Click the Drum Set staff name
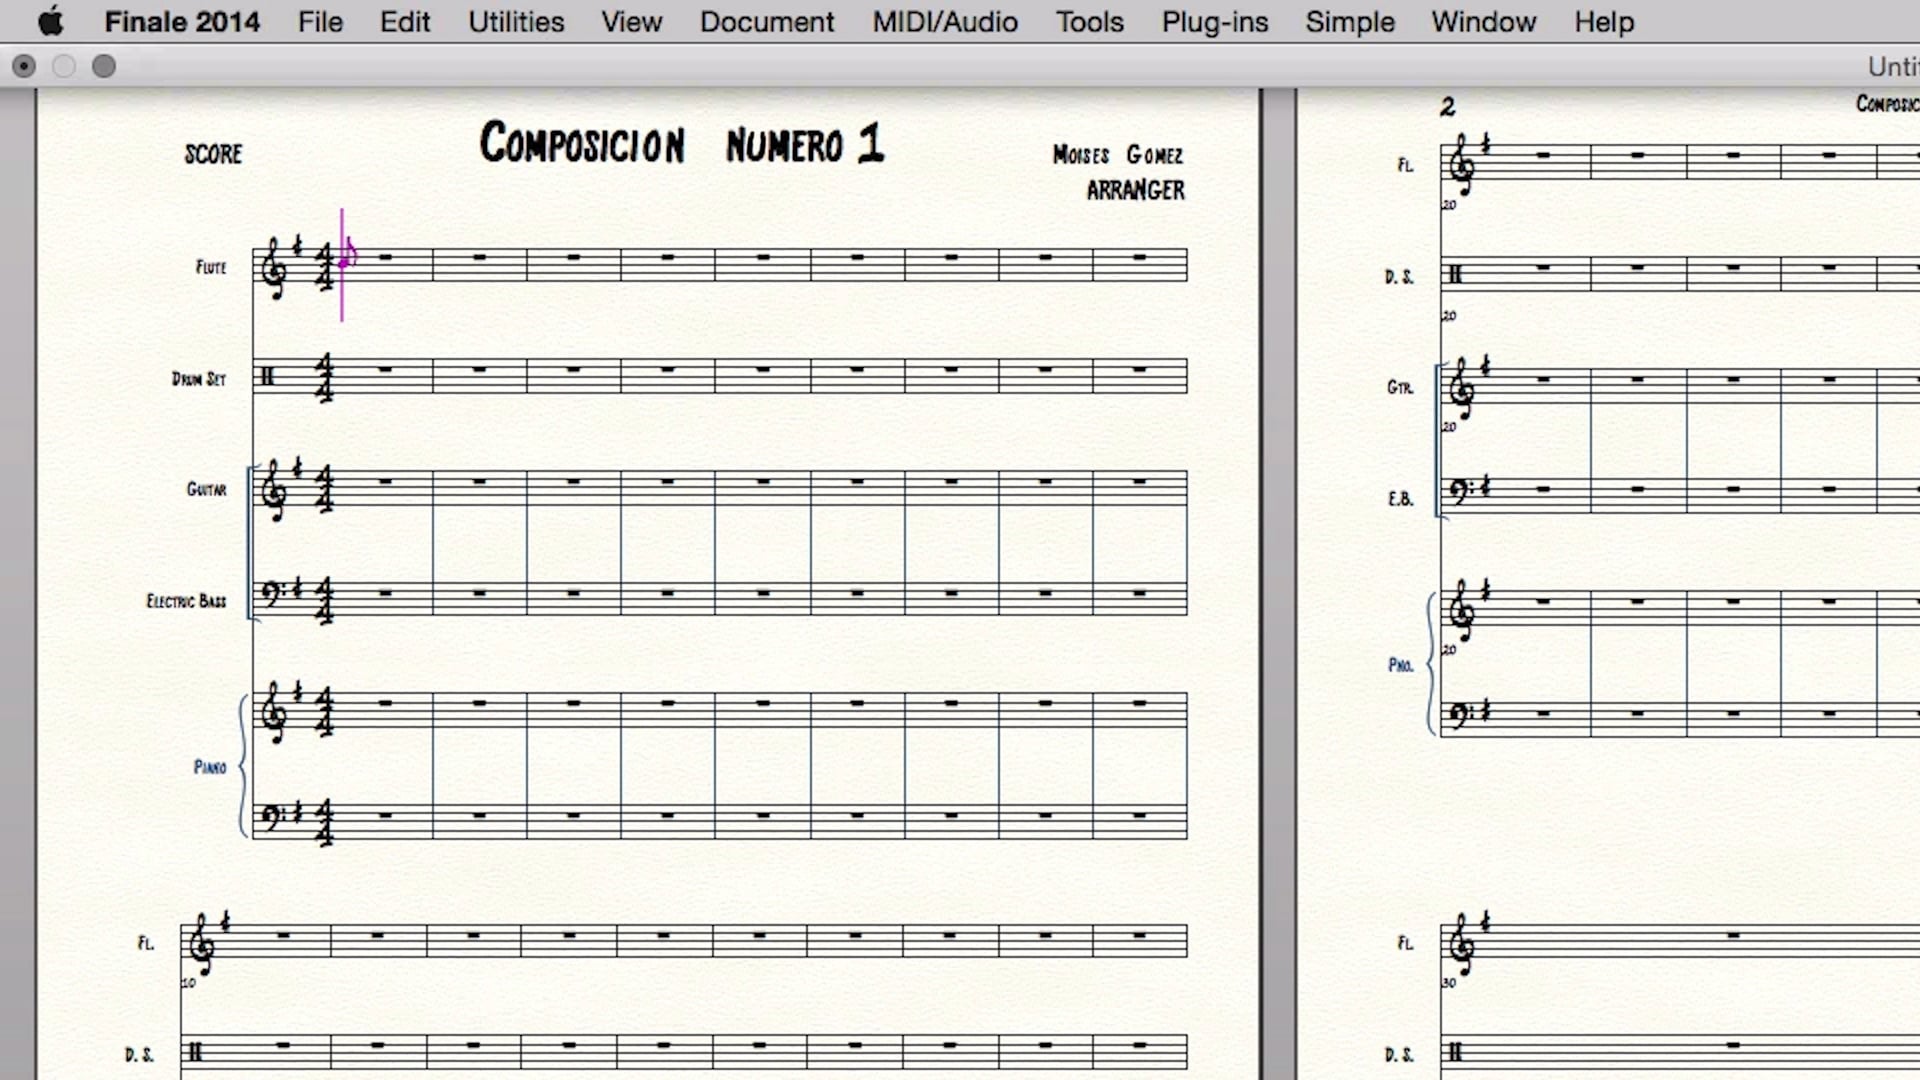This screenshot has height=1080, width=1920. [199, 379]
